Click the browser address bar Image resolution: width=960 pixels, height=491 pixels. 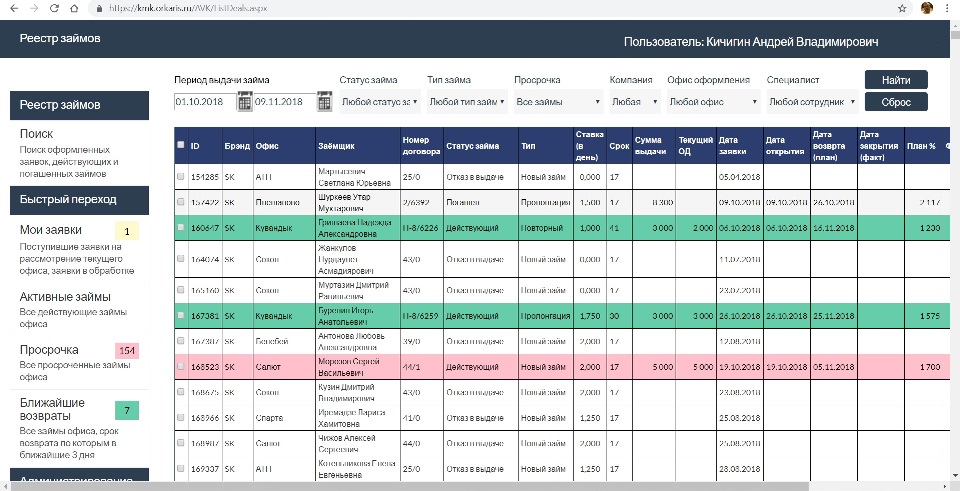490,9
